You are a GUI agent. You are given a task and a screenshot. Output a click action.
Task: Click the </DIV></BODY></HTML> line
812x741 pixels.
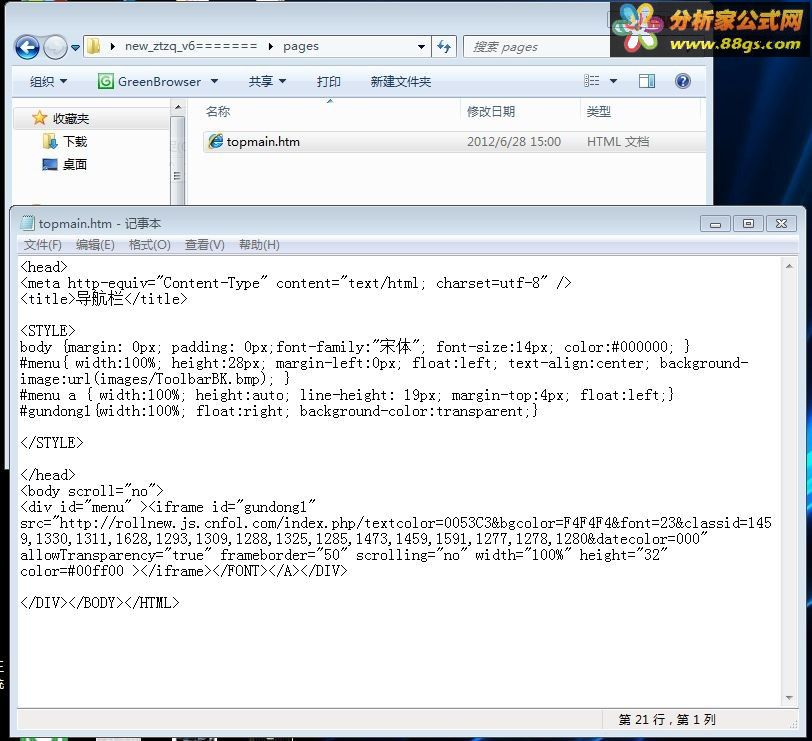click(x=99, y=603)
